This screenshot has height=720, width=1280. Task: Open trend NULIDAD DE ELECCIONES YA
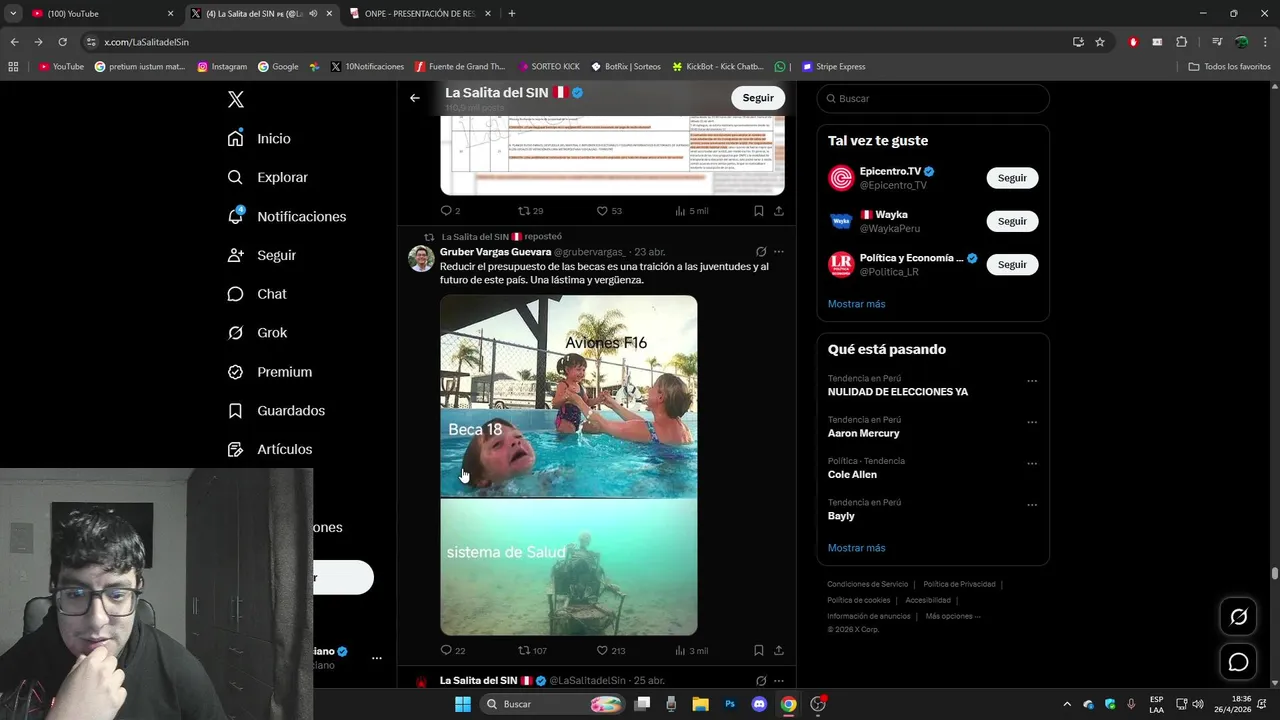897,392
